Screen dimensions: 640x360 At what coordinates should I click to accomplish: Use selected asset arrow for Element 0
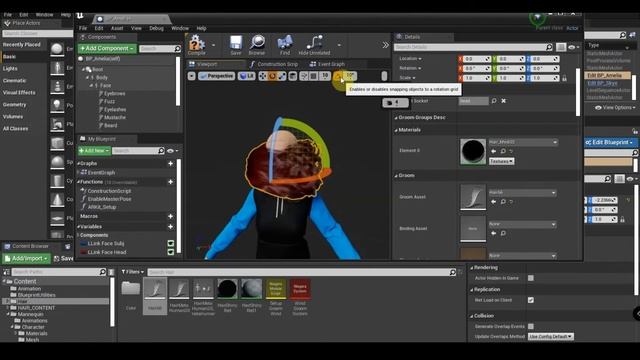click(493, 151)
